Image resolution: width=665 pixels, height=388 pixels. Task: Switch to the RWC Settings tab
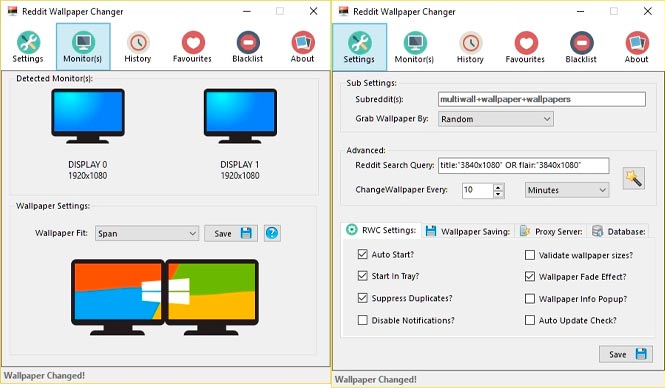381,230
